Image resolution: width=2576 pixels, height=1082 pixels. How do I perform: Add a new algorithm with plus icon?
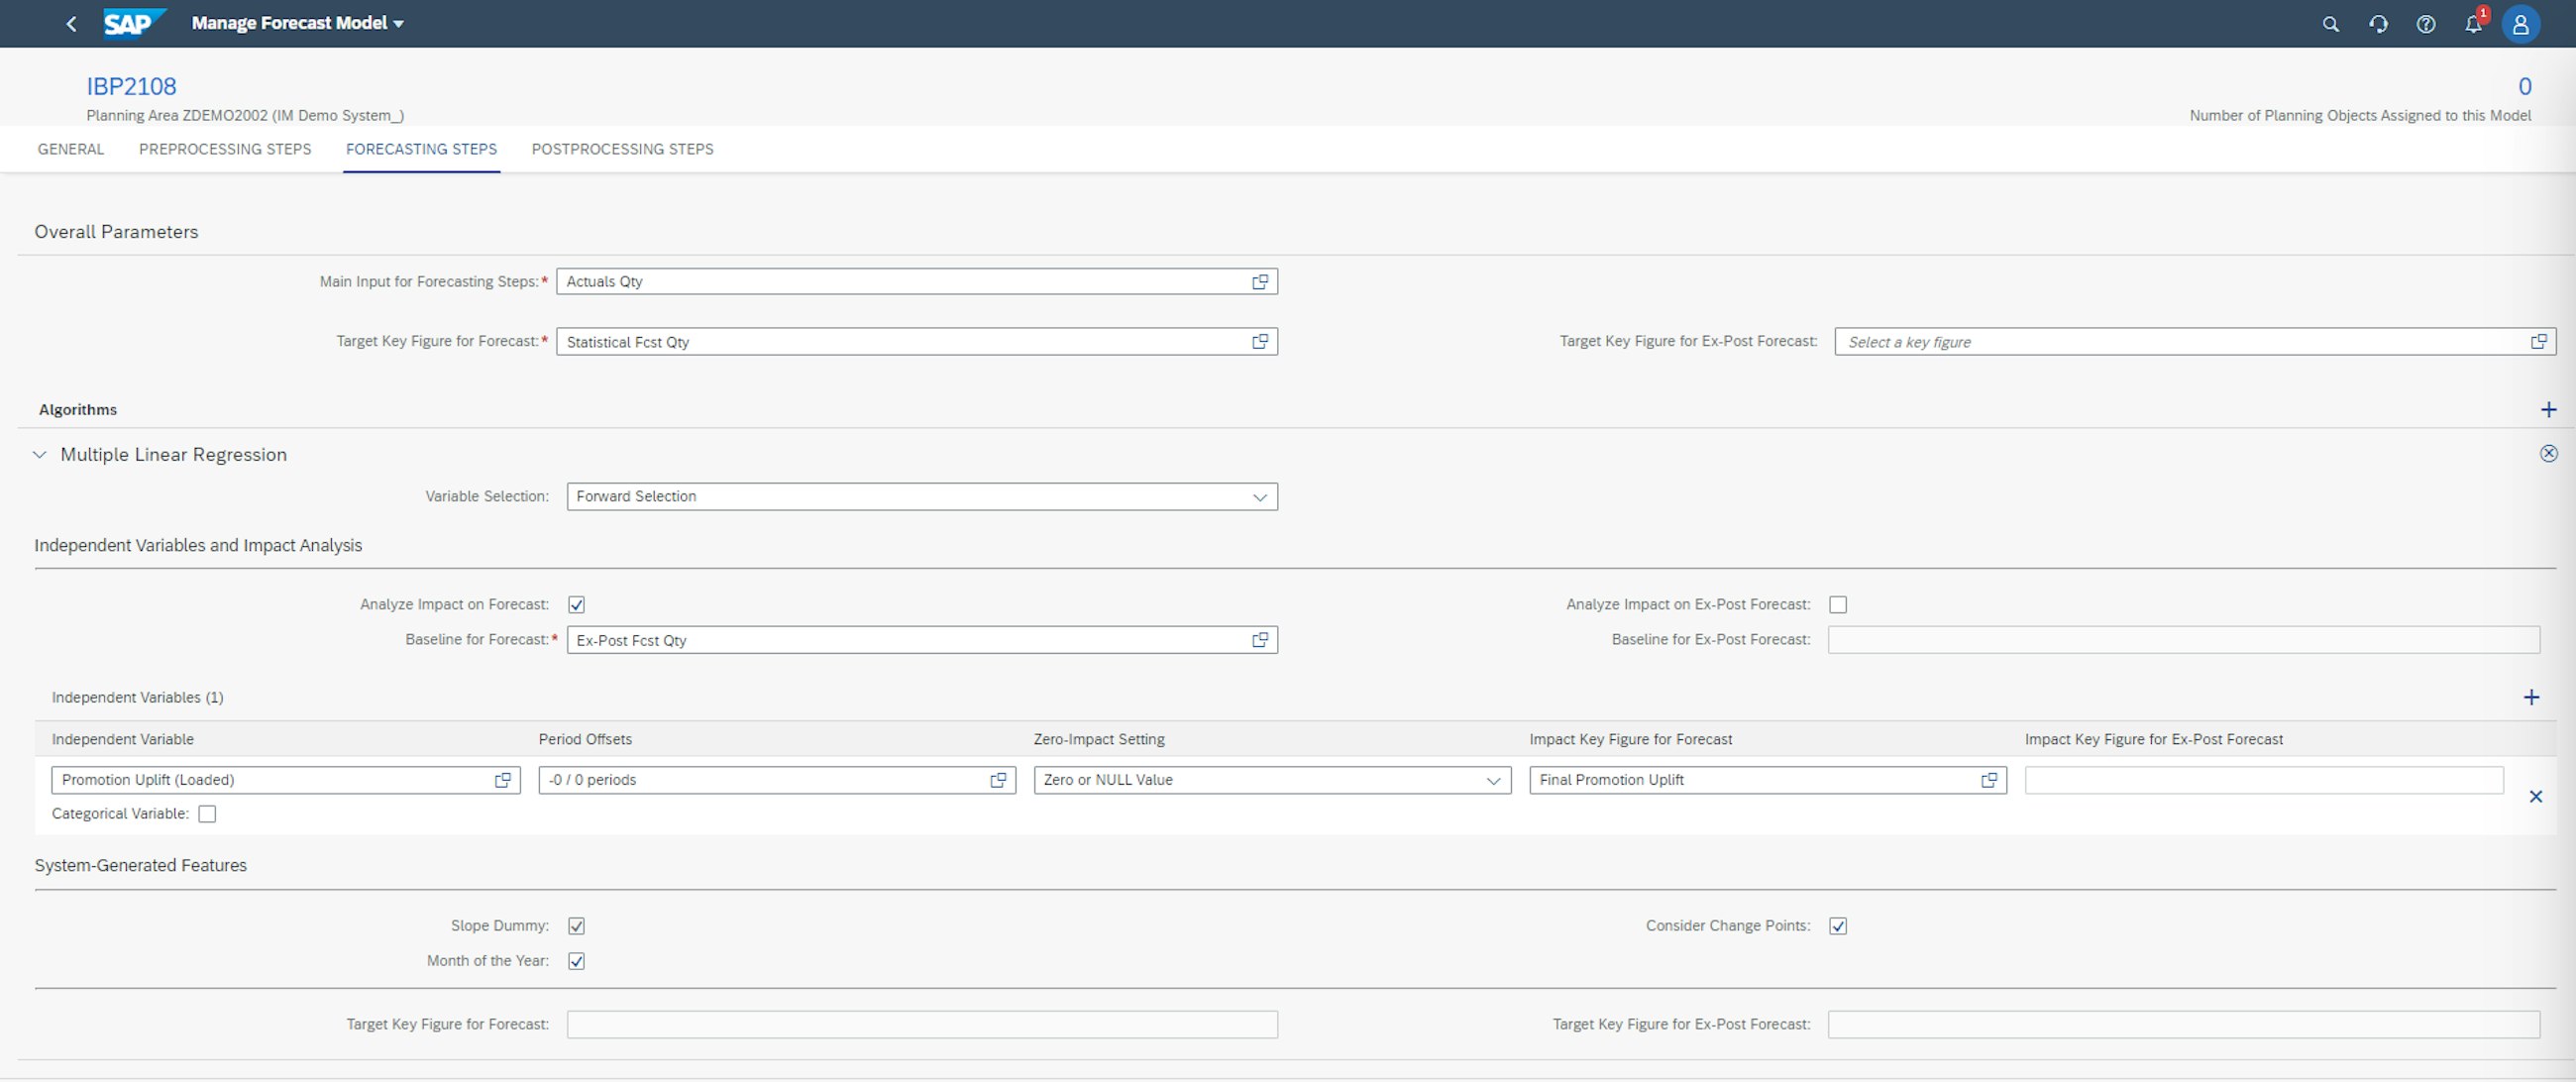(x=2548, y=410)
